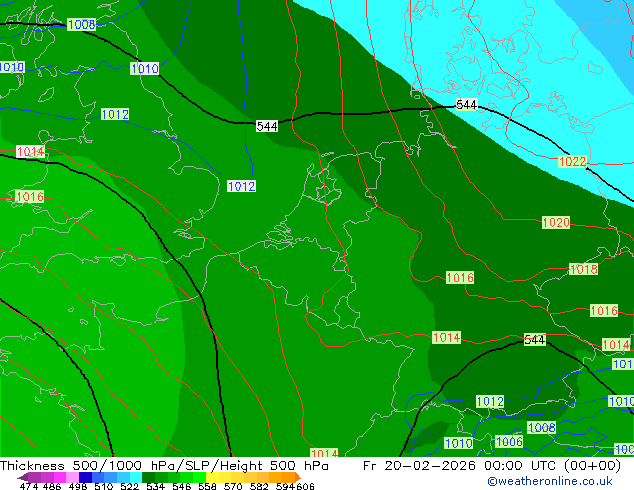Click the legend value 474

29,486
